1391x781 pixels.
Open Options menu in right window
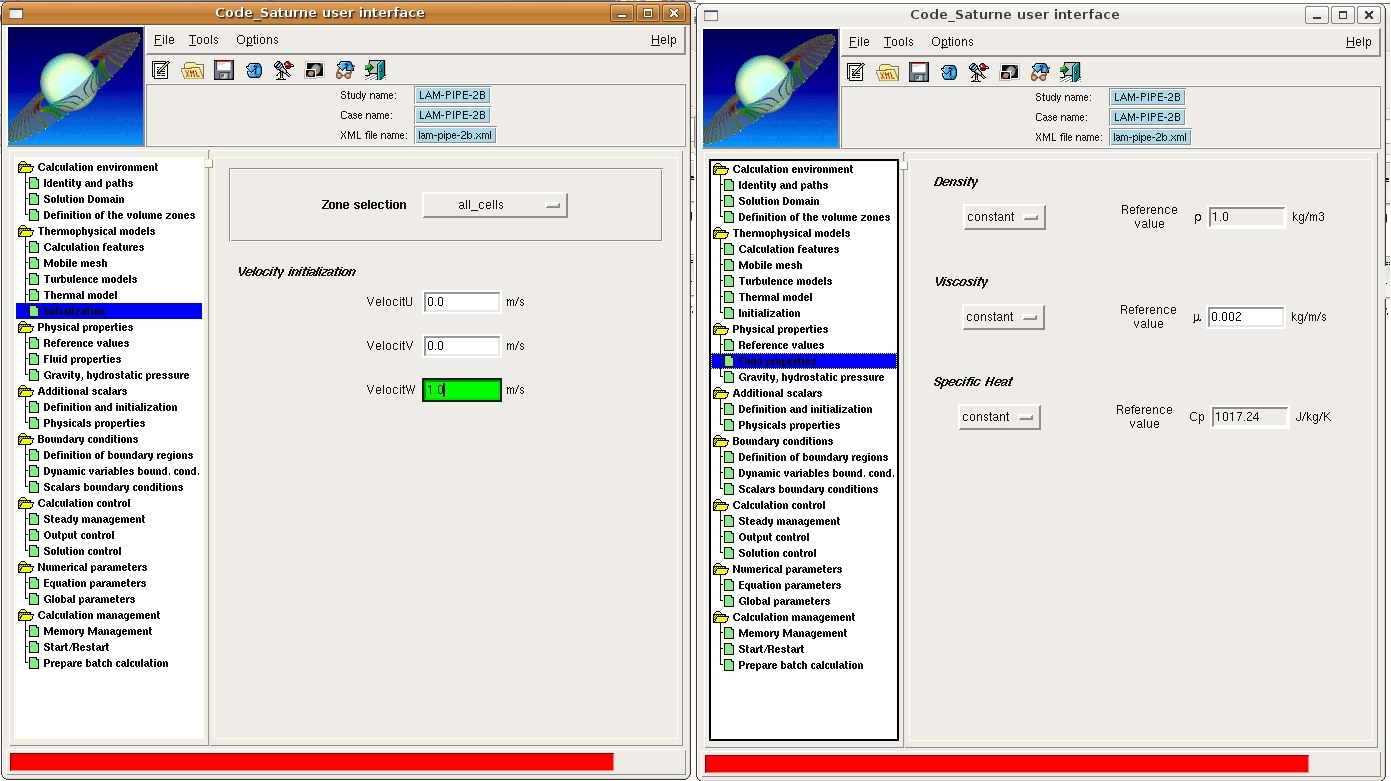[x=952, y=42]
